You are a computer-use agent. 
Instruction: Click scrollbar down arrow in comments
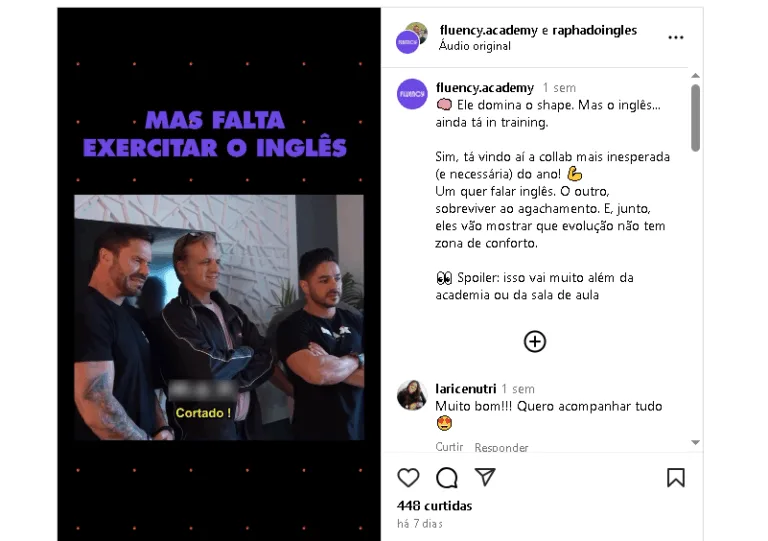[695, 442]
